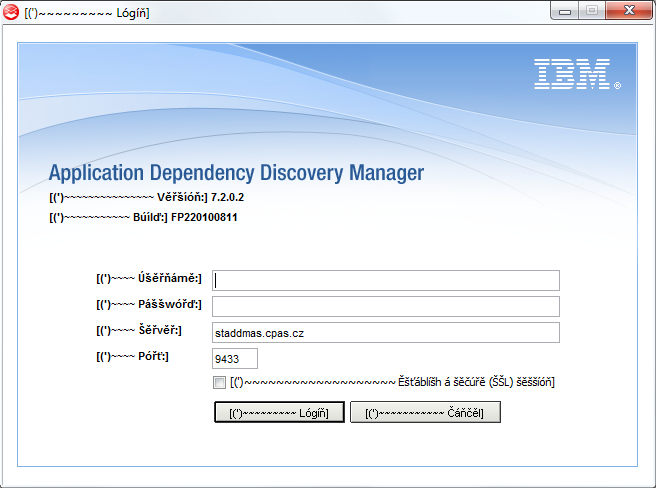
Task: Click the Port field showing 9433
Action: [235, 359]
